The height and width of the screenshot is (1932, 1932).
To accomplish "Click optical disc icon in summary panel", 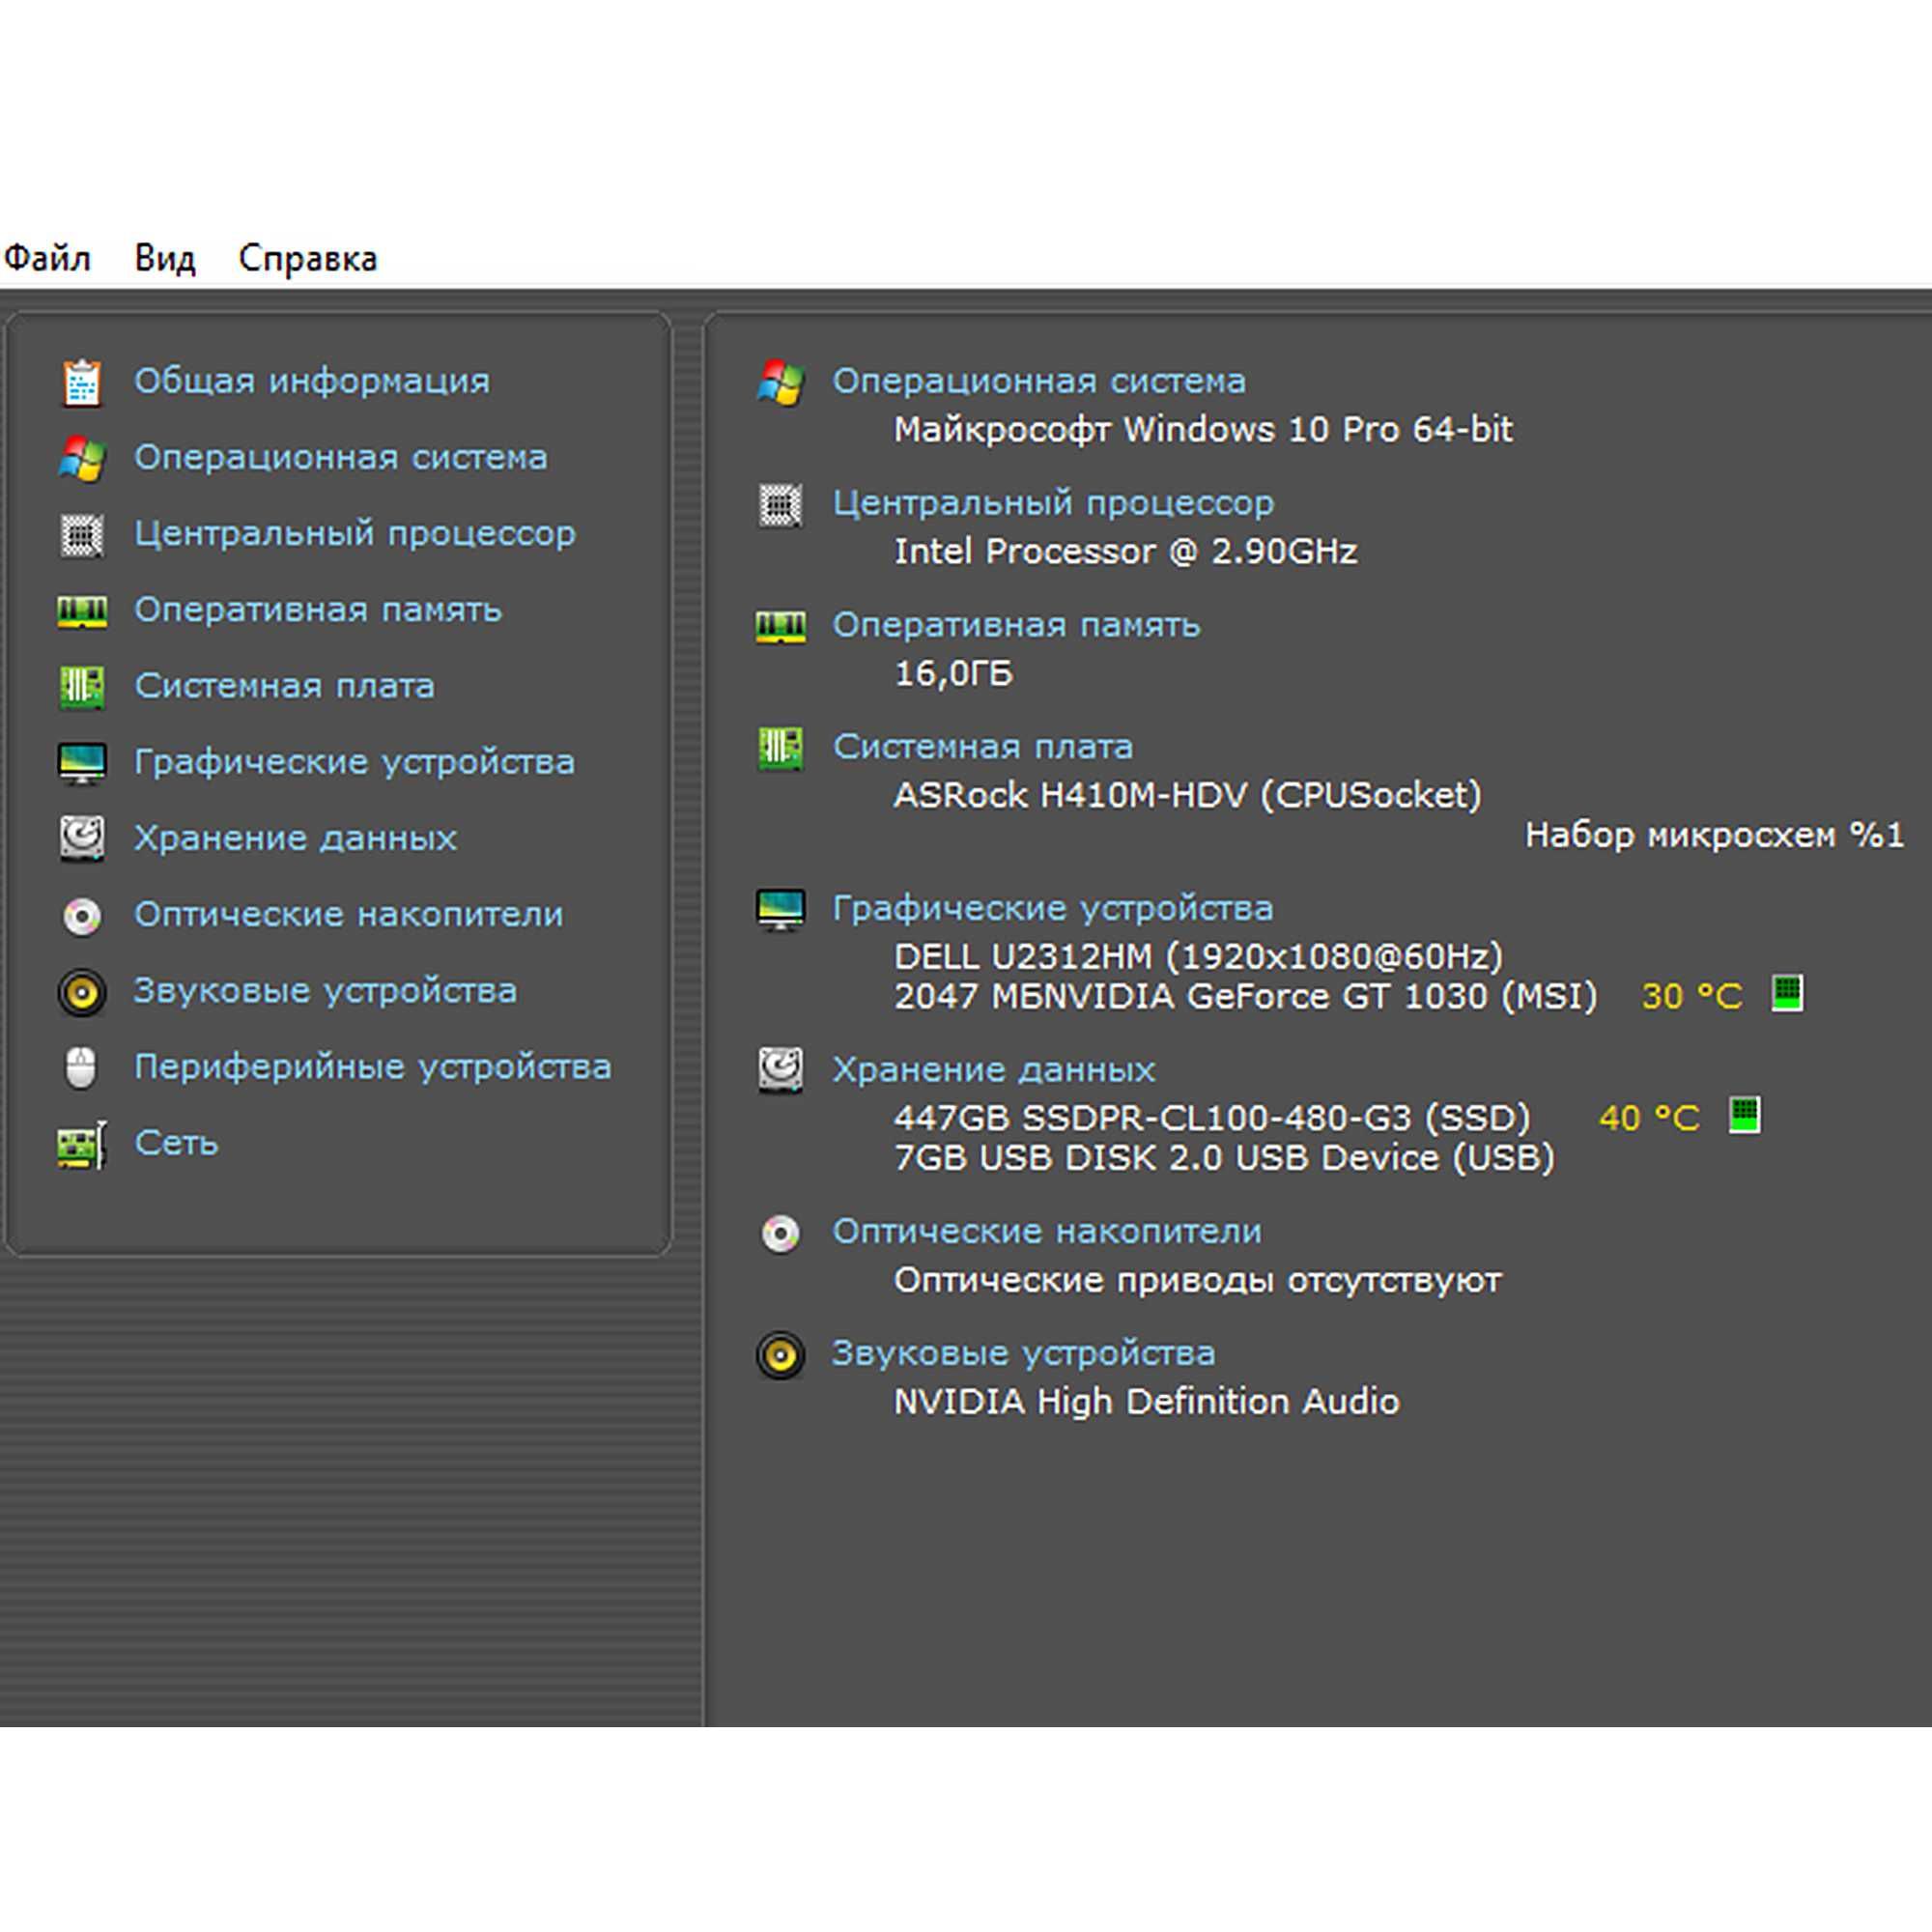I will 780,1233.
